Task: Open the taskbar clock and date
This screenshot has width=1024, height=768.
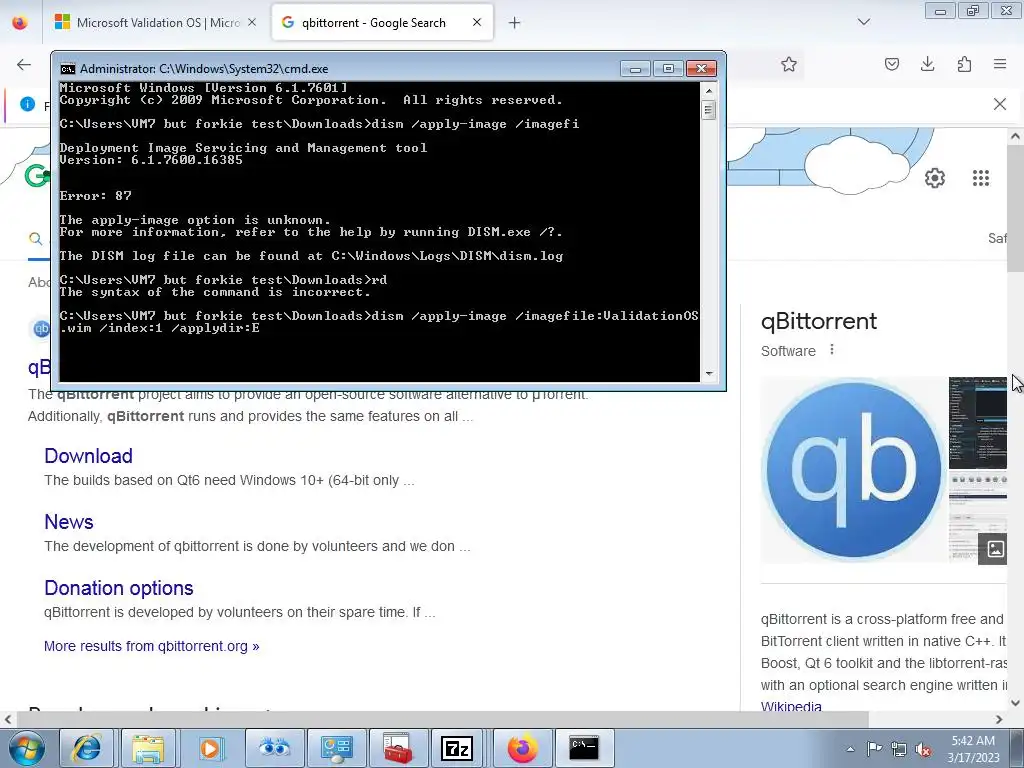Action: click(973, 749)
